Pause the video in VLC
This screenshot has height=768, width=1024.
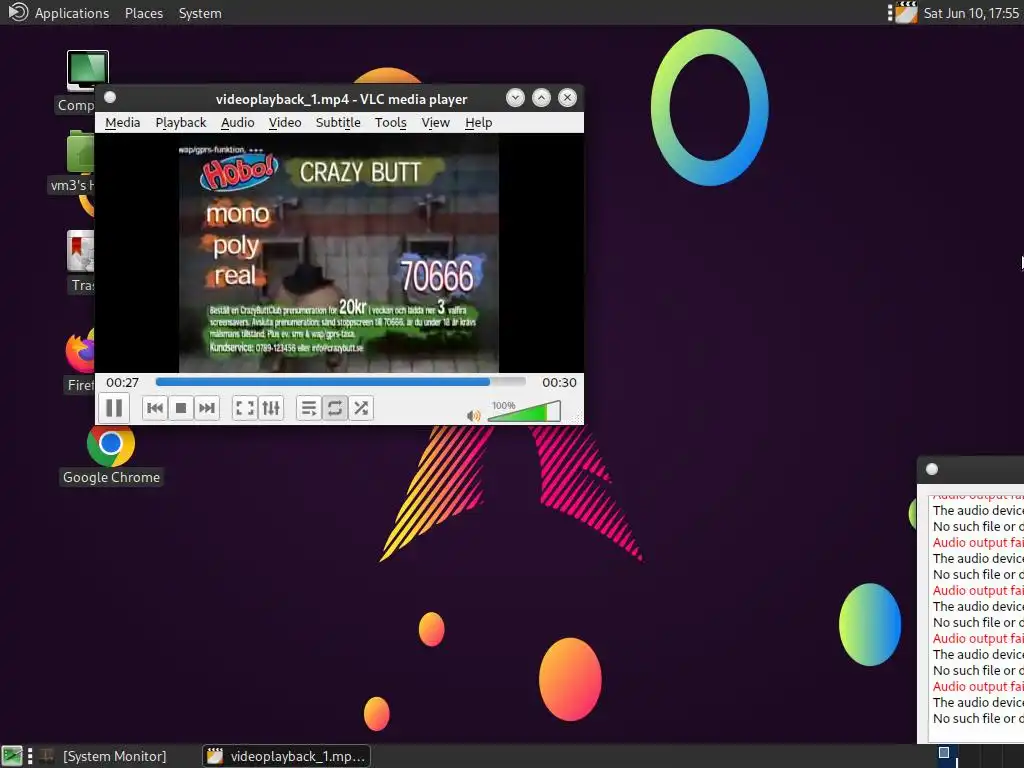point(114,408)
